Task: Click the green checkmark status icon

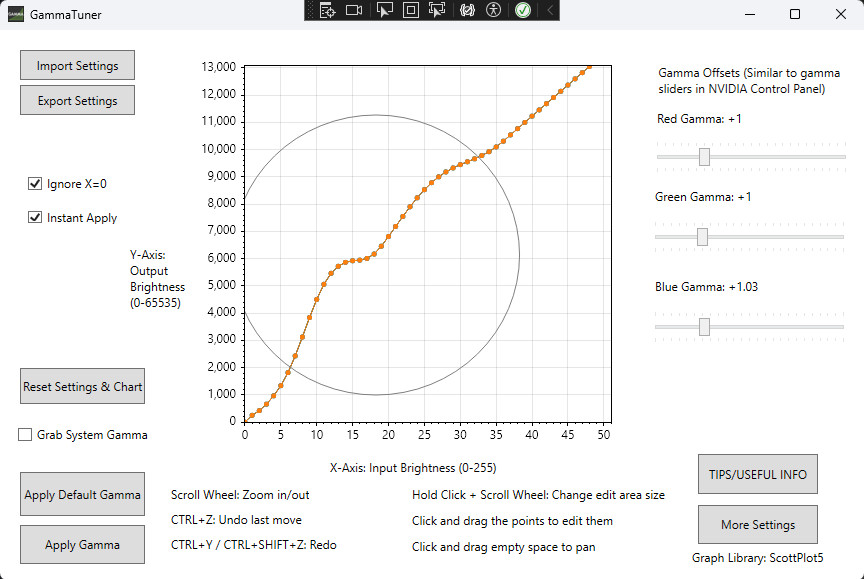Action: (523, 10)
